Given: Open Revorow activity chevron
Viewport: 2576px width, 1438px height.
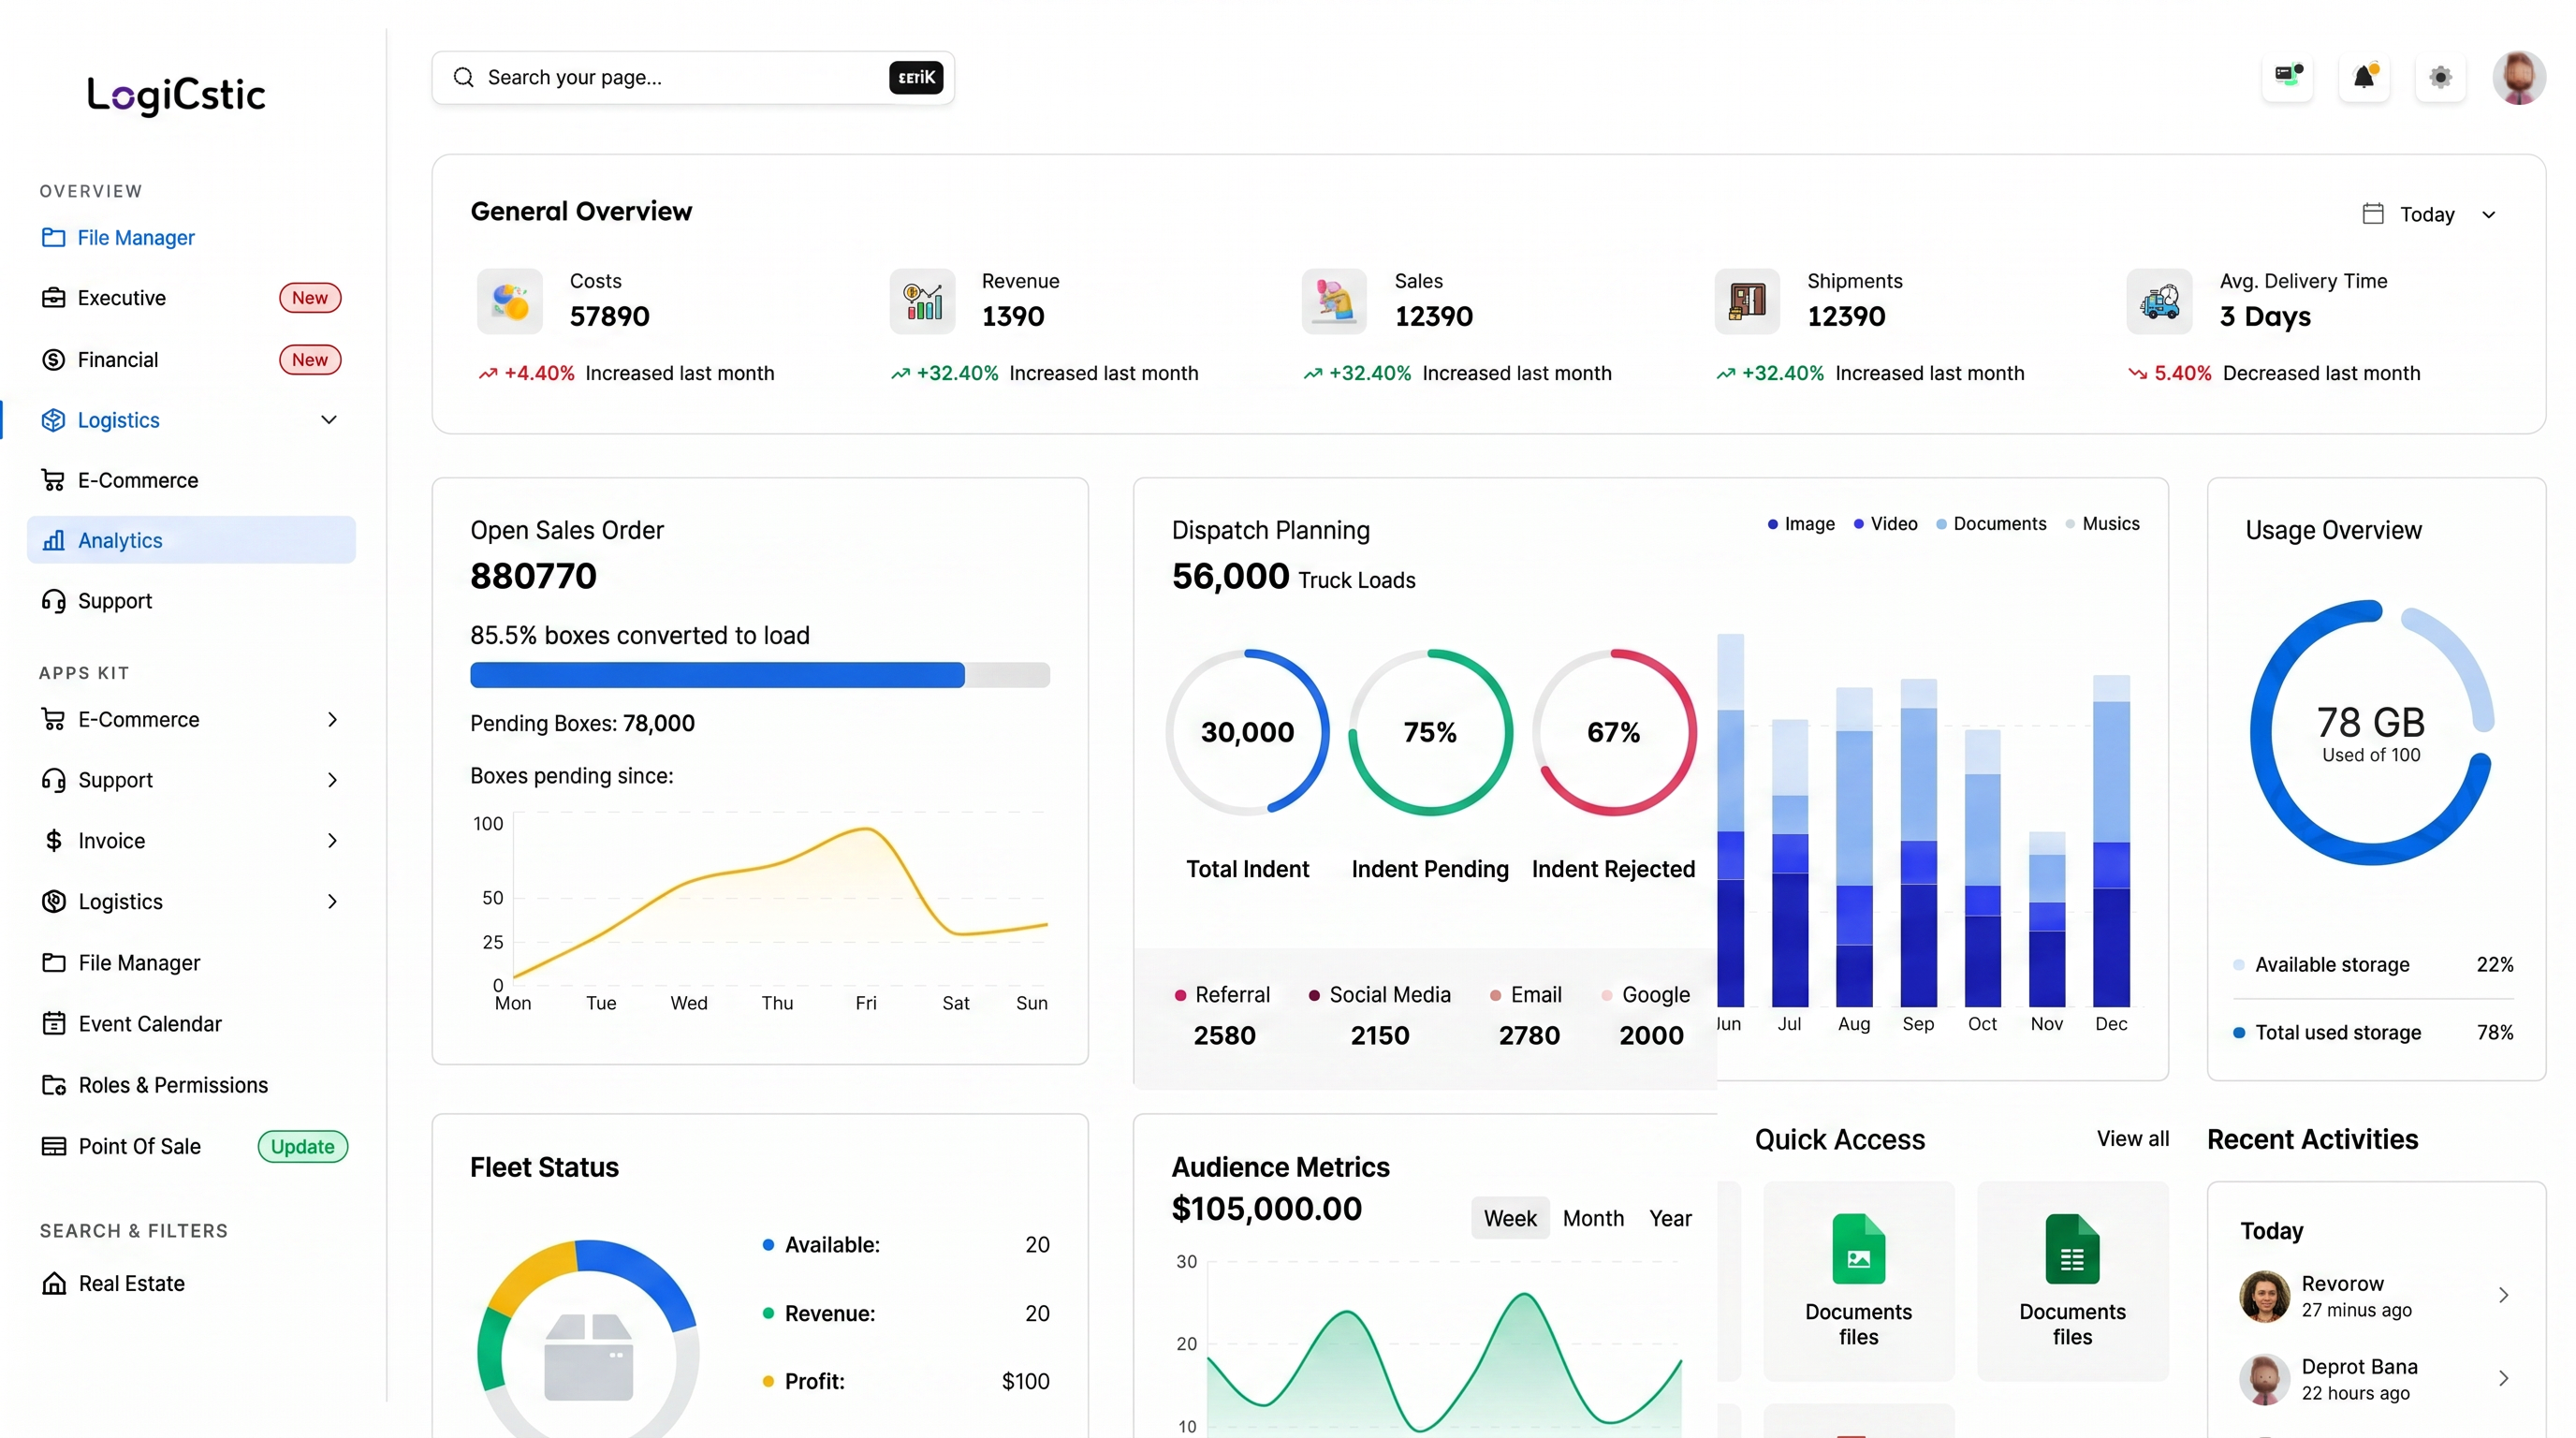Looking at the screenshot, I should [x=2503, y=1295].
